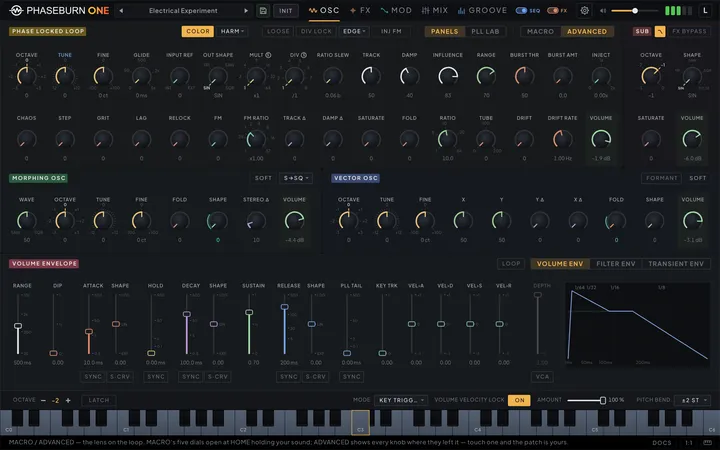
Task: Click the Morphing Osc Volume knob
Action: [x=294, y=220]
